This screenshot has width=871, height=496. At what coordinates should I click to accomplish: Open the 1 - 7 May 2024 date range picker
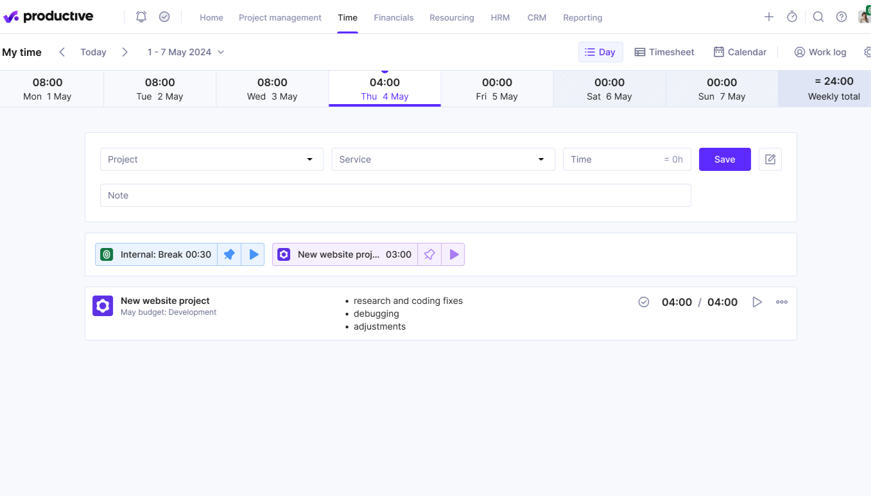186,52
